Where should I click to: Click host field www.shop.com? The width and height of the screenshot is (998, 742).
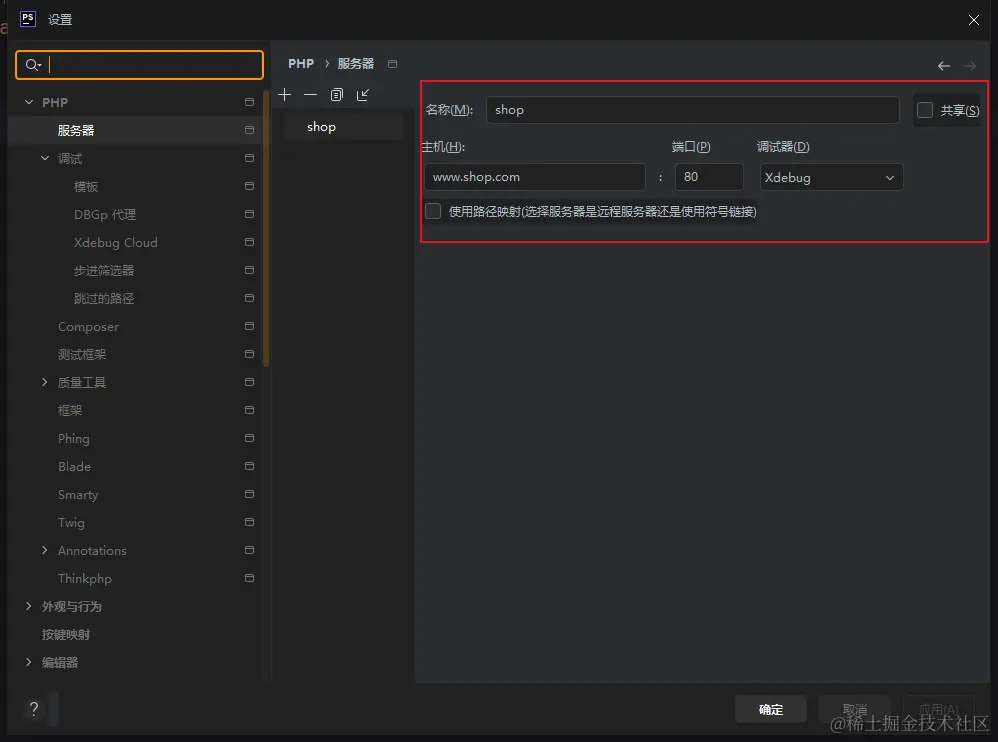coord(535,177)
